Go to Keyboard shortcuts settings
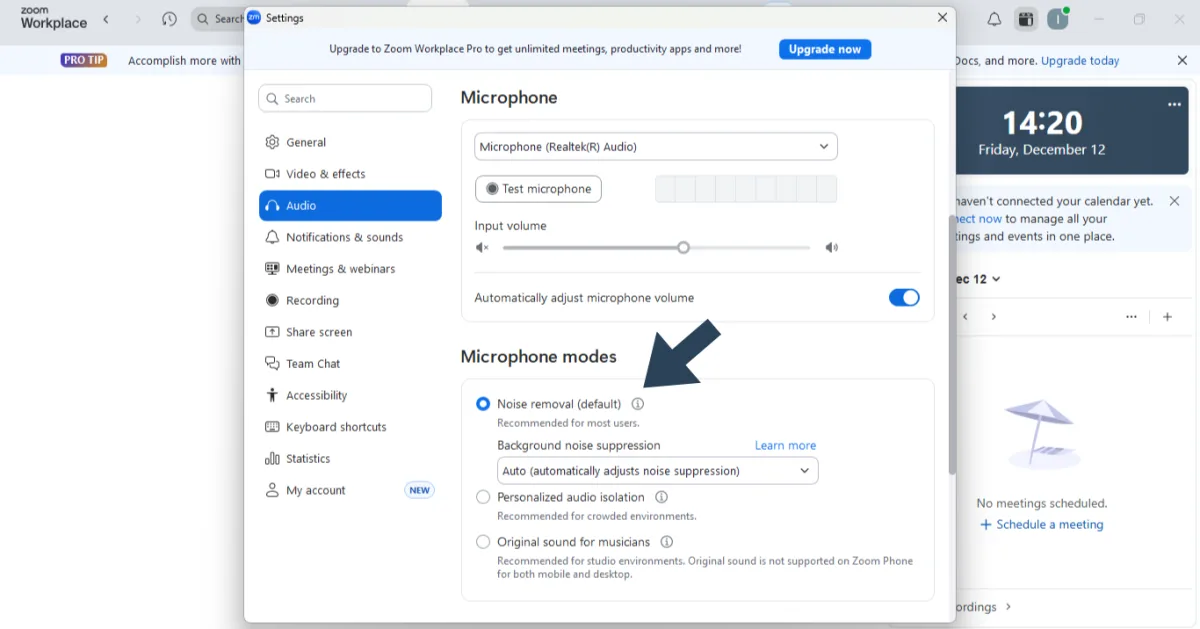Screen dimensions: 1200x629 click(336, 427)
